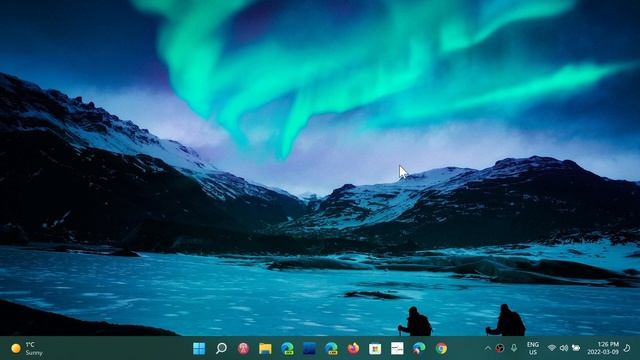Toggle focus assist moon icon
Screen dimensions: 640x360
[x=627, y=348]
